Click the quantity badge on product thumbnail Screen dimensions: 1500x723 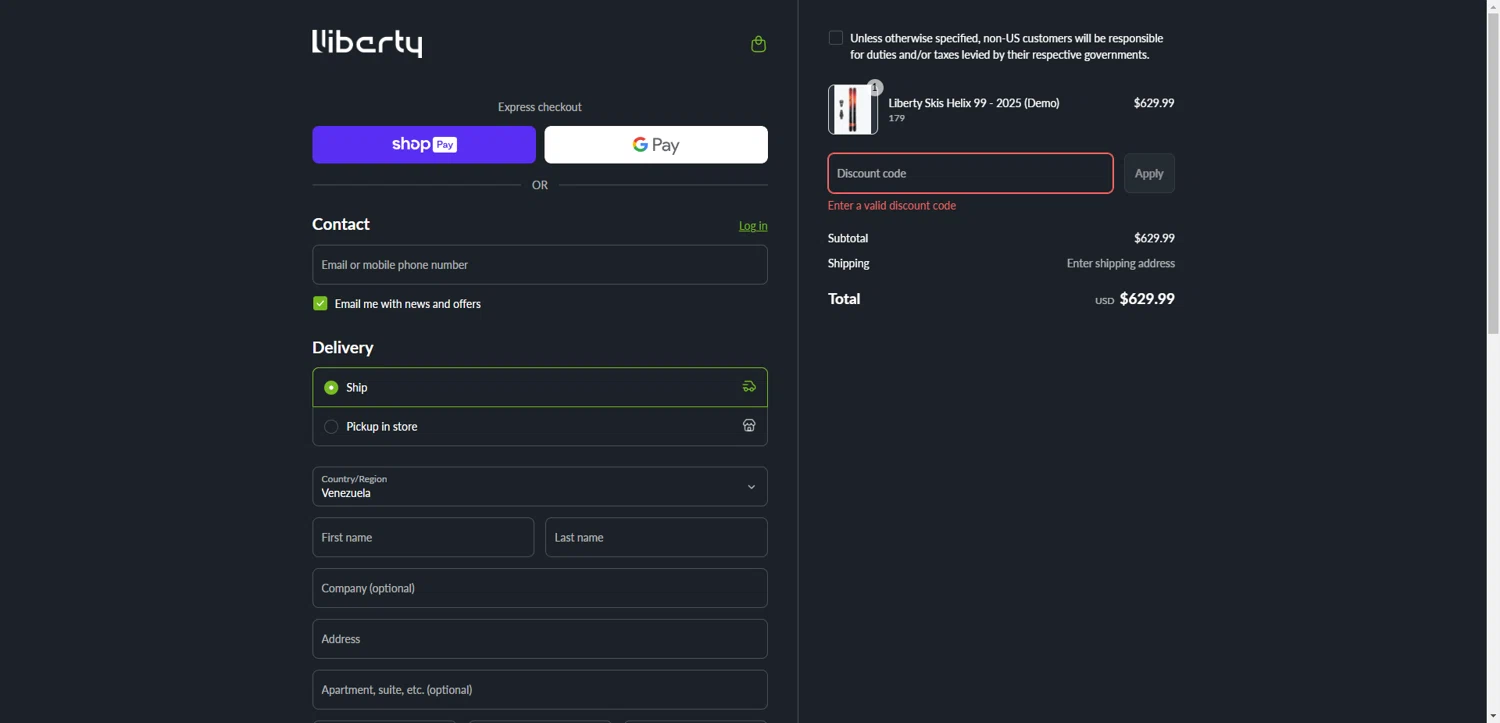coord(875,88)
